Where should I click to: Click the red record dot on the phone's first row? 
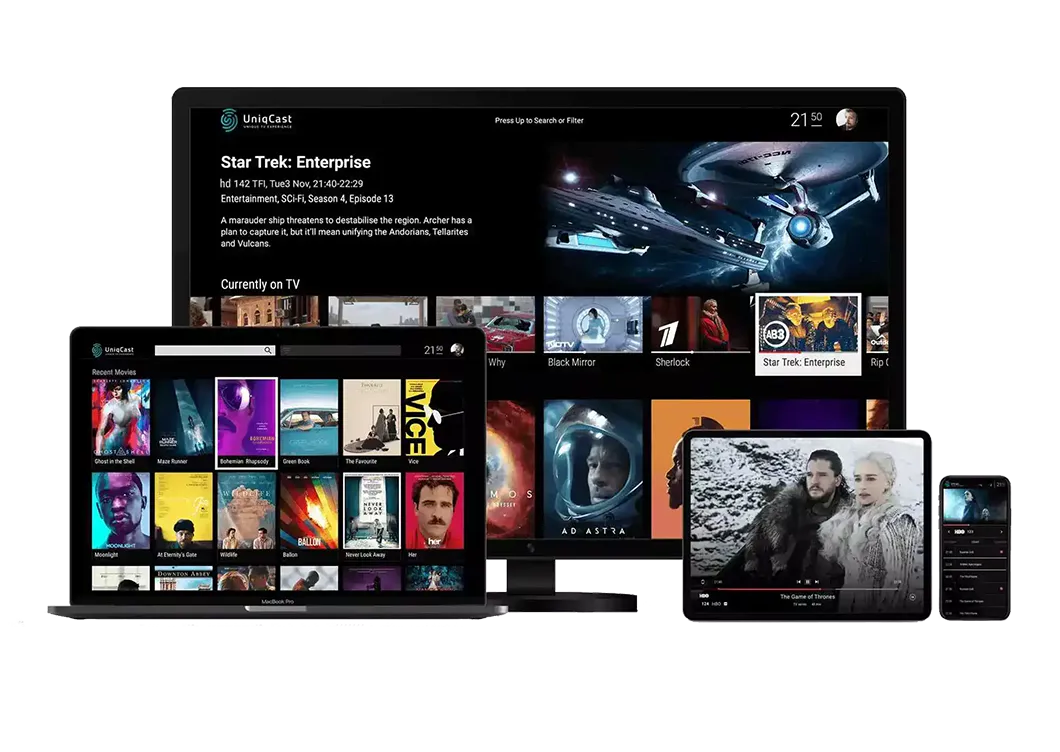point(1001,552)
